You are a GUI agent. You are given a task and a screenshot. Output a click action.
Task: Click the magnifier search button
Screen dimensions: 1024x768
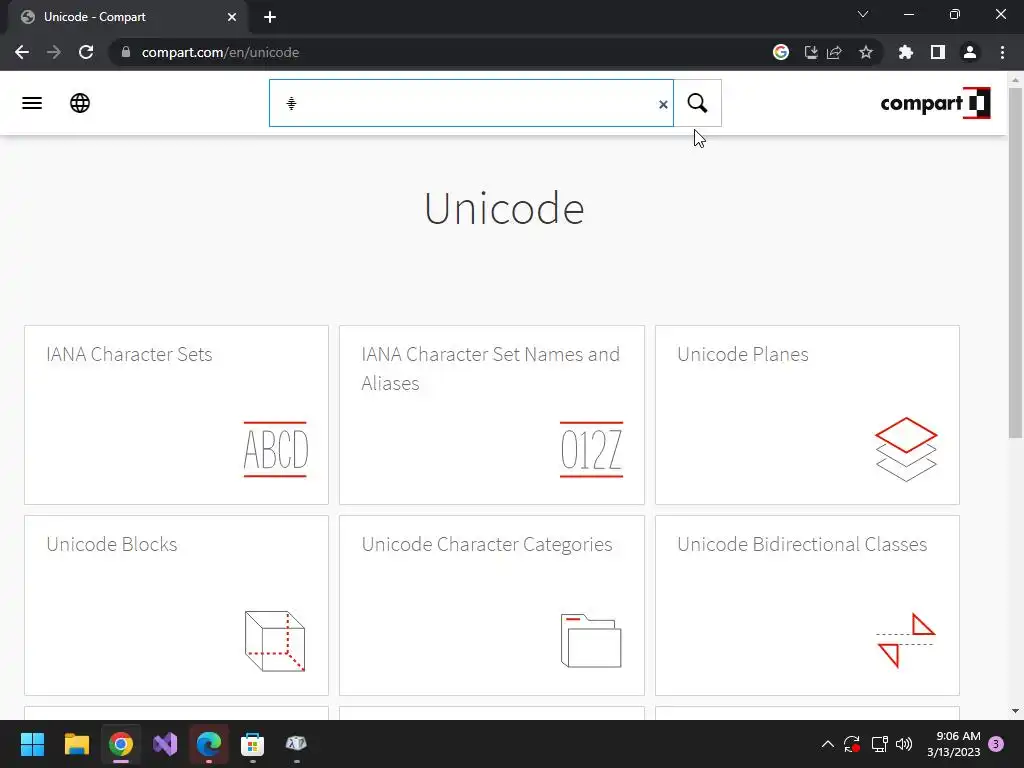(697, 103)
